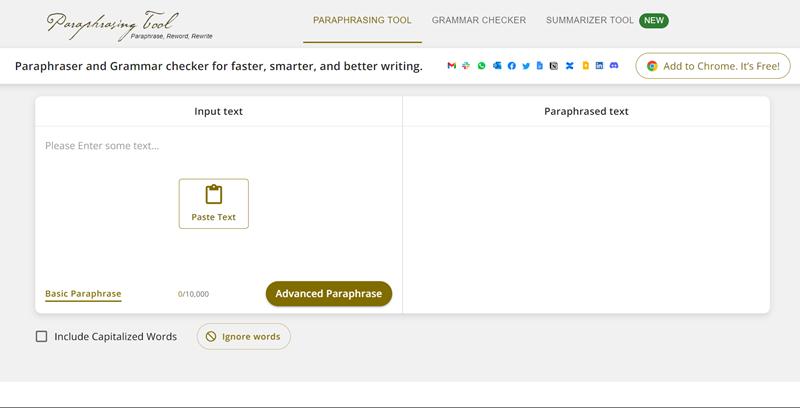Enable Include Capitalized Words checkbox
The image size is (800, 408).
[x=41, y=337]
